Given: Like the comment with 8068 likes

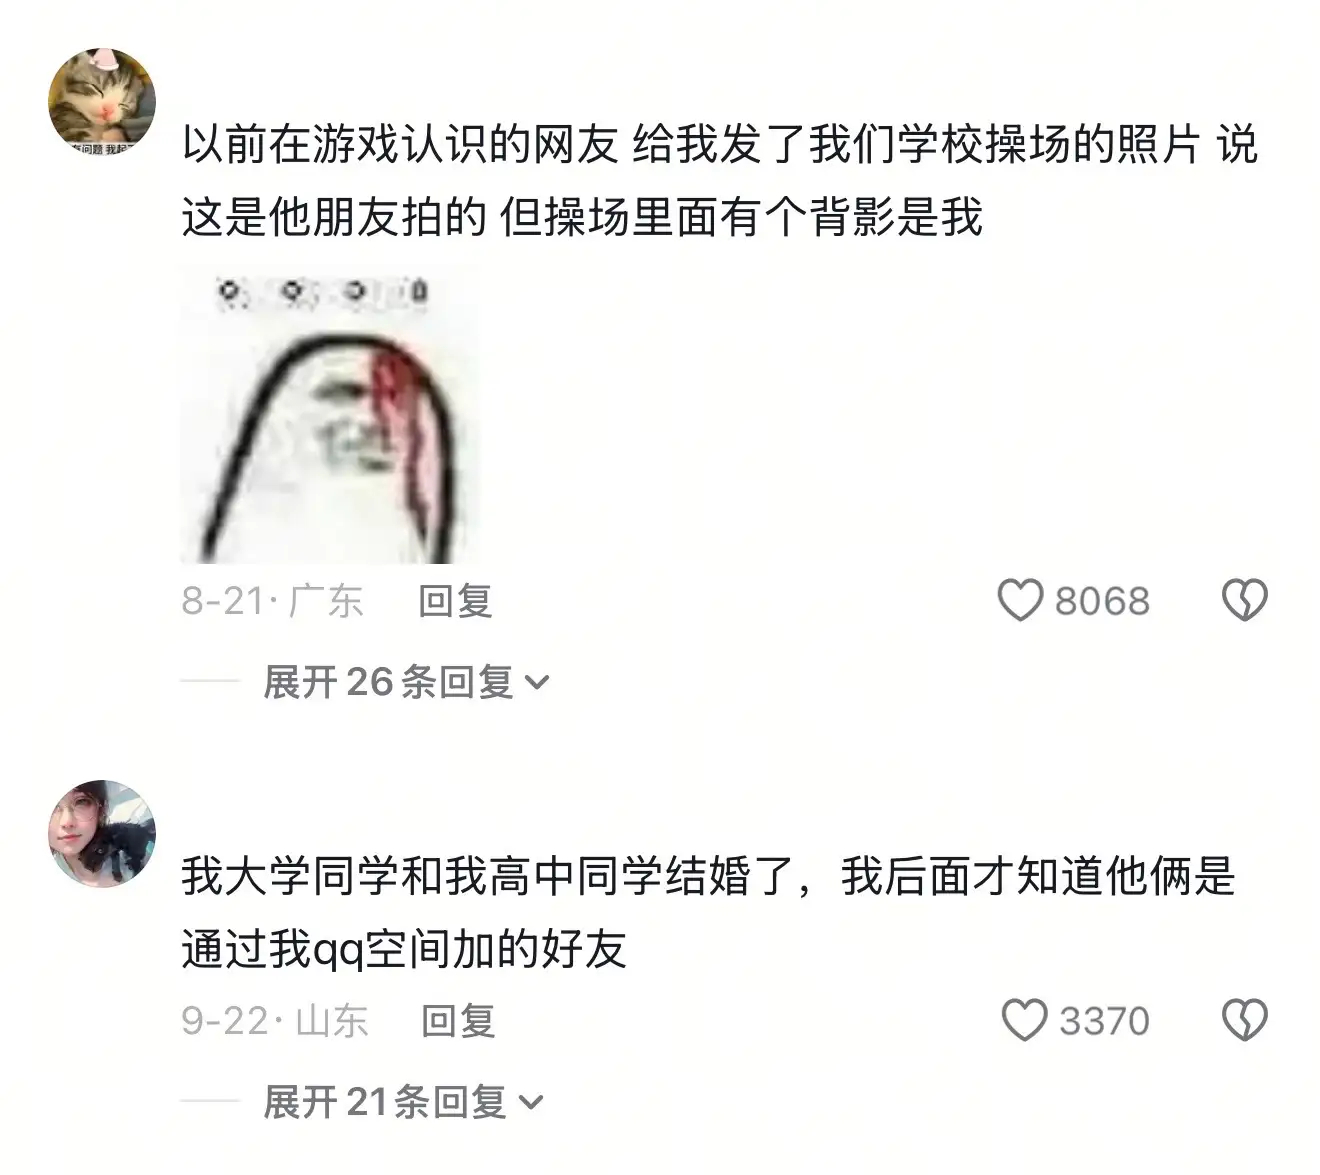Looking at the screenshot, I should click(1020, 601).
